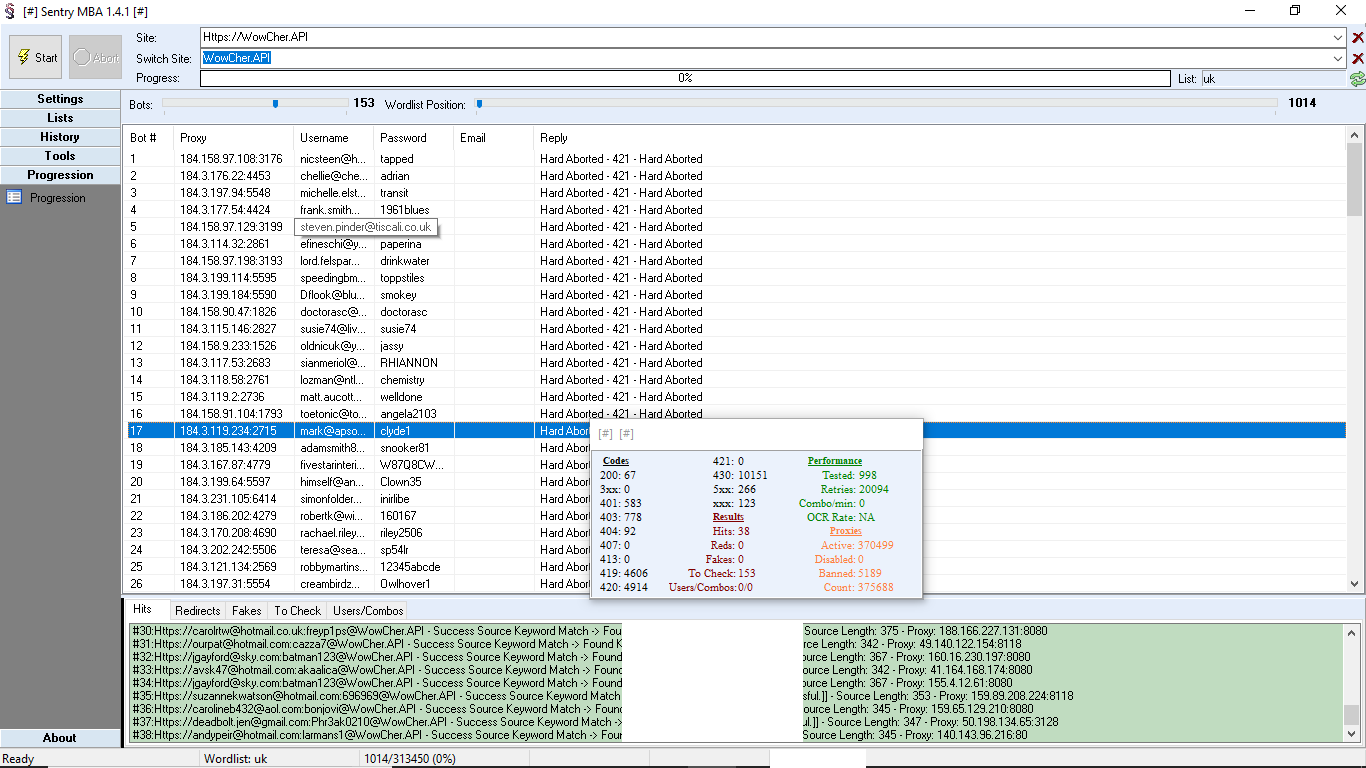The height and width of the screenshot is (768, 1366).
Task: Click the Bot # column header
Action: click(x=148, y=138)
